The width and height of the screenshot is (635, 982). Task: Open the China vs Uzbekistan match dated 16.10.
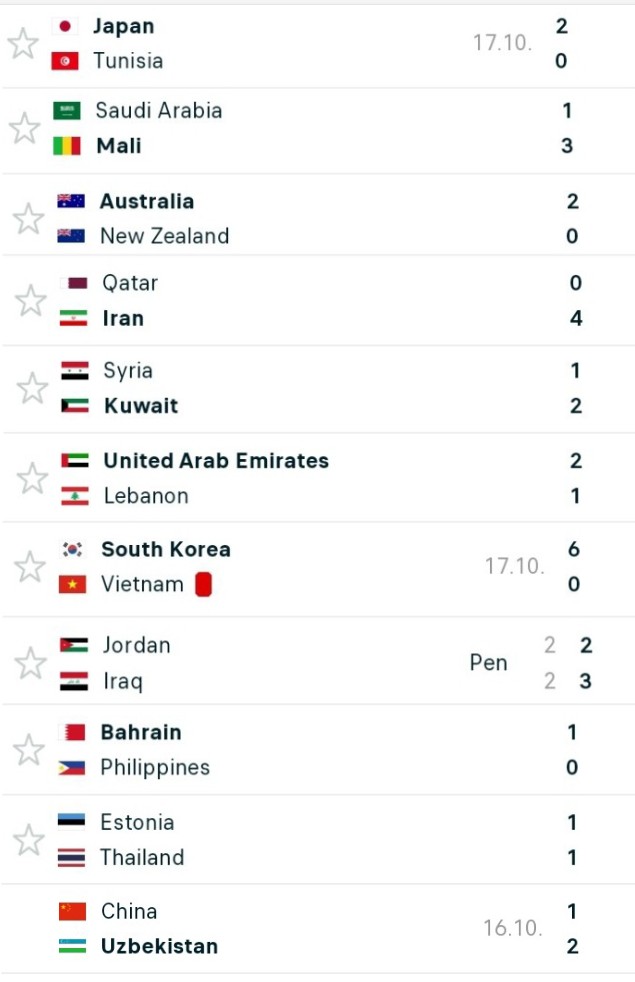[x=318, y=929]
